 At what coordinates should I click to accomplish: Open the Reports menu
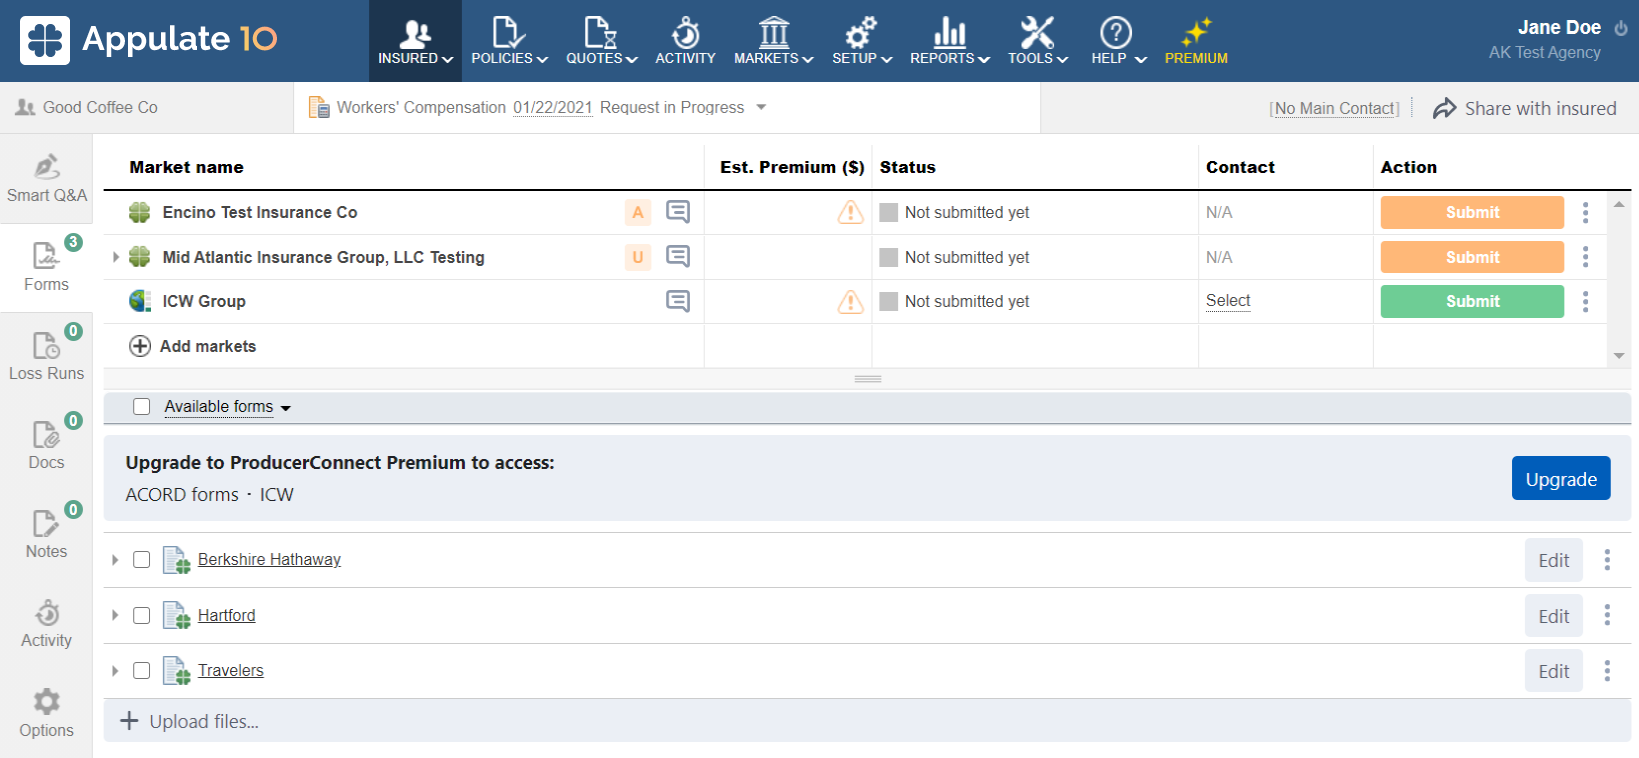coord(949,41)
